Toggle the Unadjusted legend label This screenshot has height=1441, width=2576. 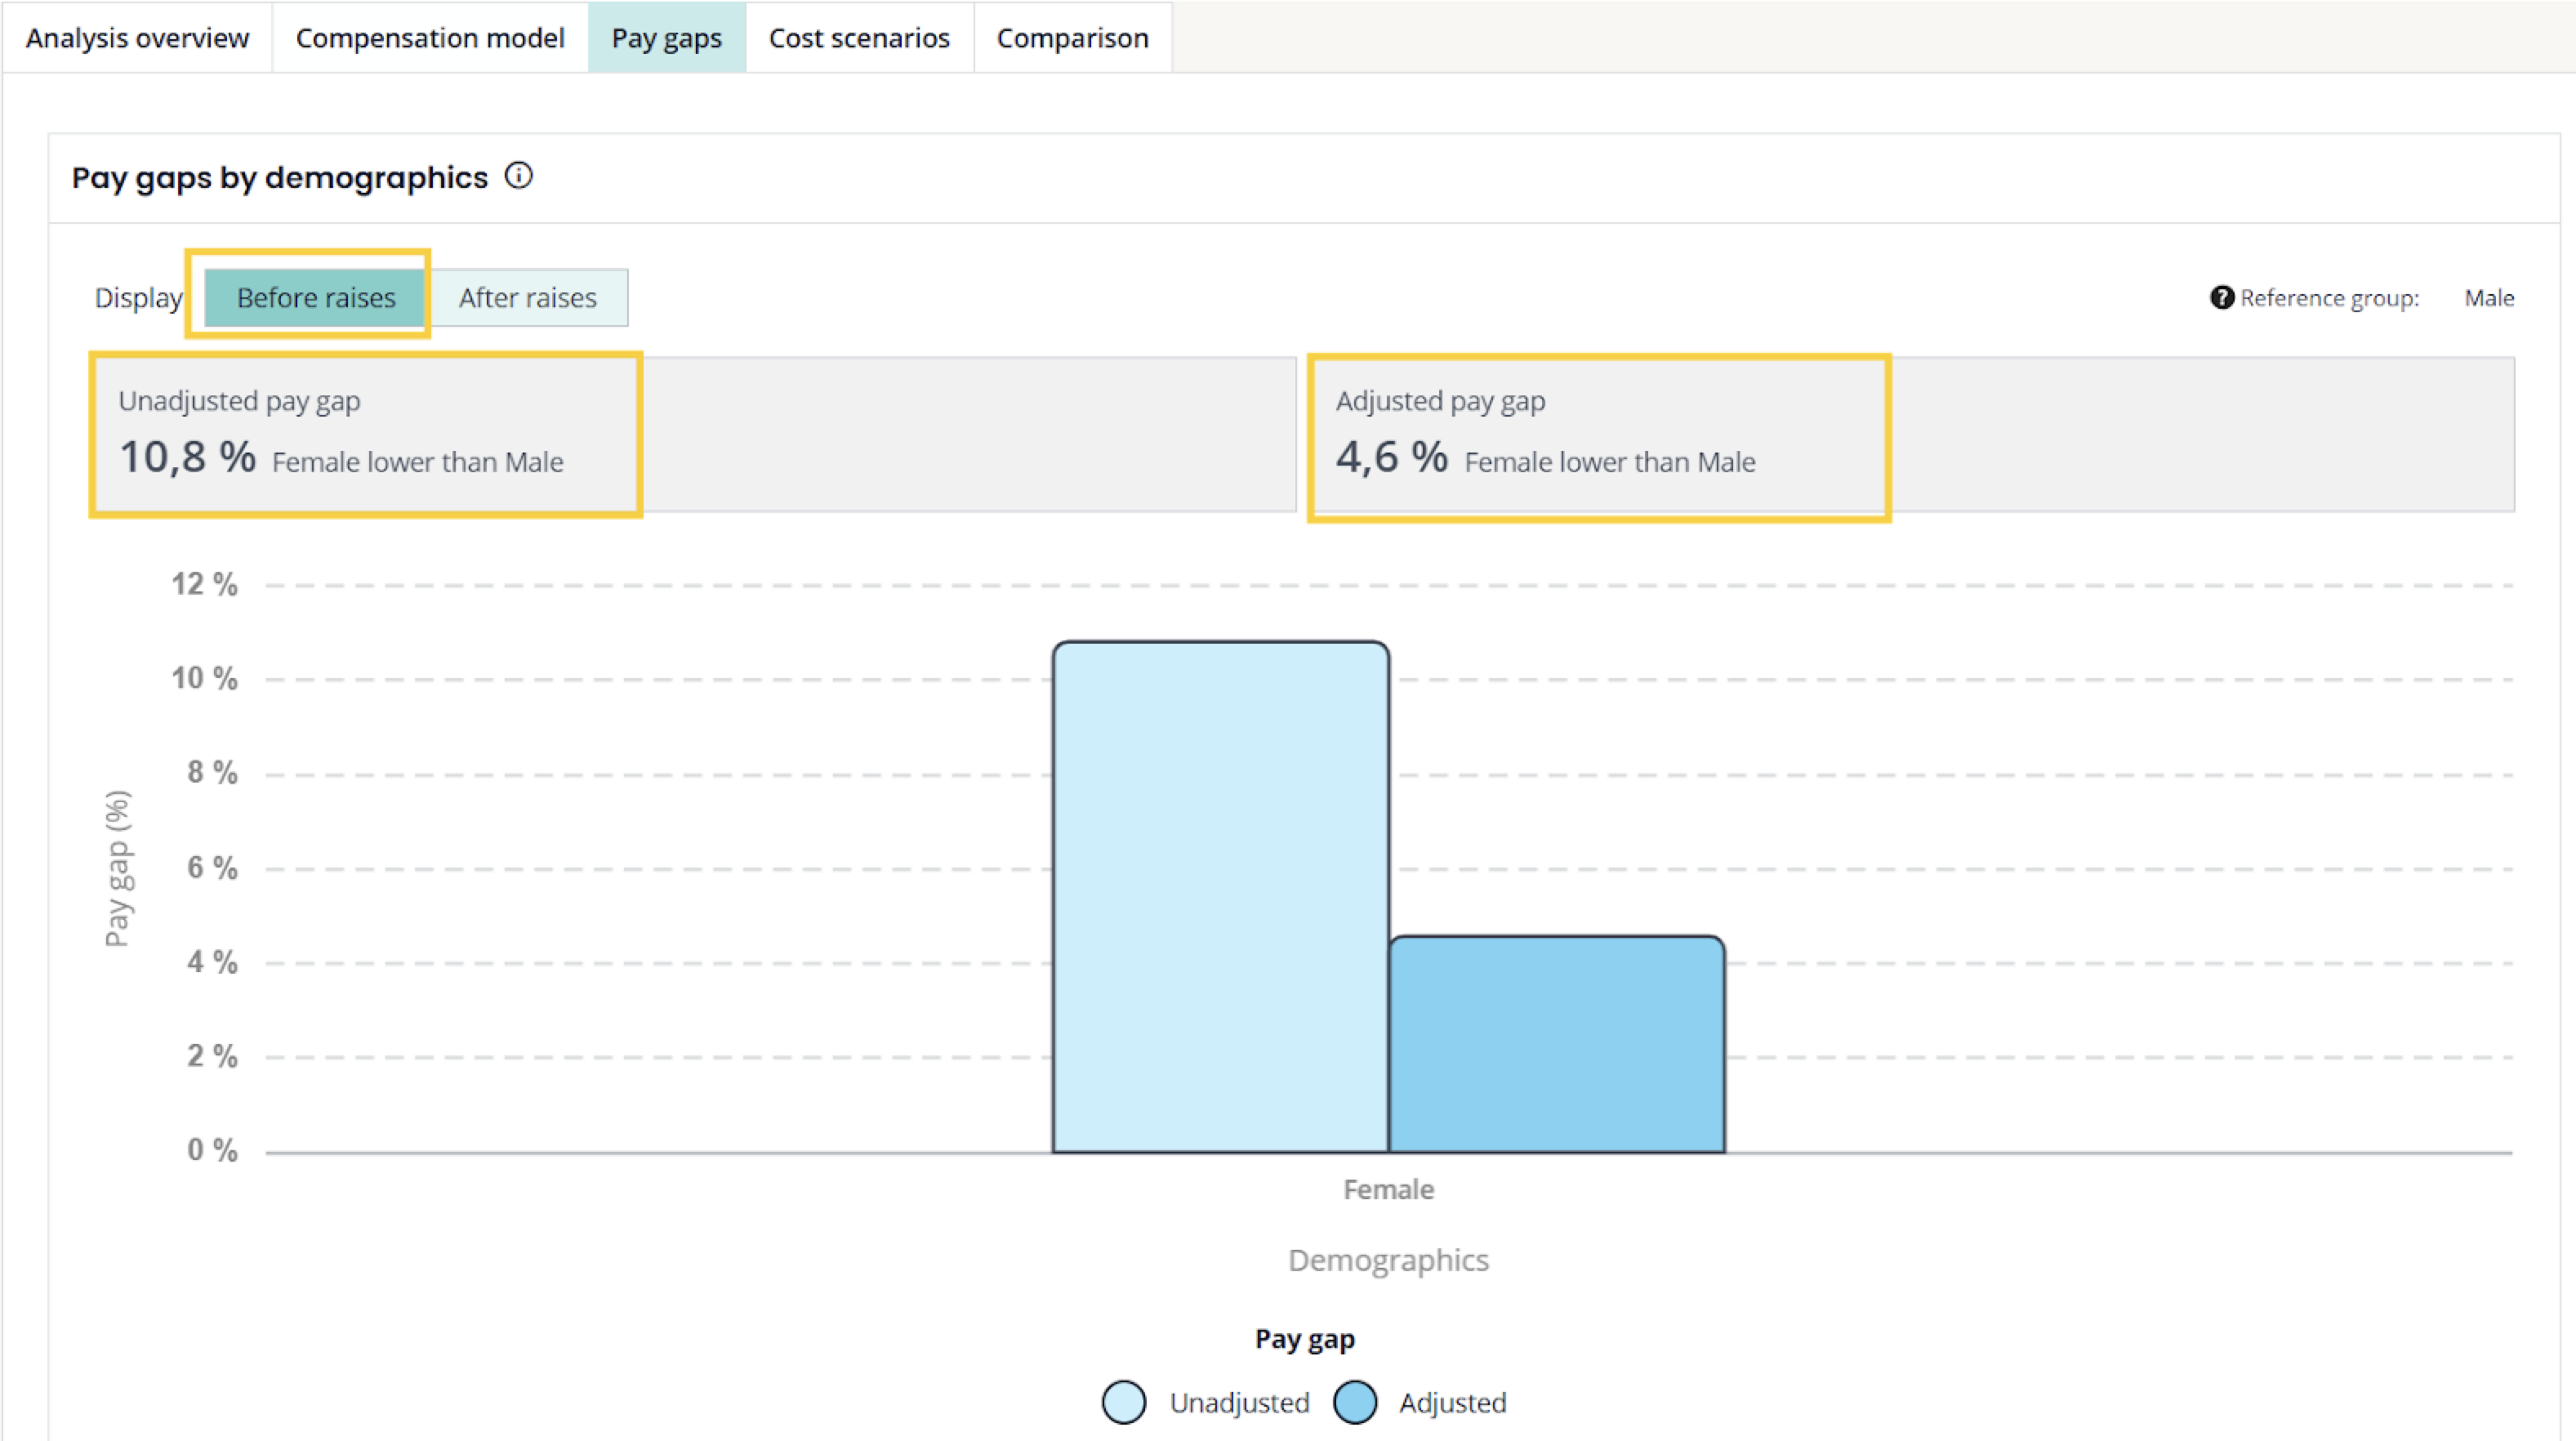1239,1403
